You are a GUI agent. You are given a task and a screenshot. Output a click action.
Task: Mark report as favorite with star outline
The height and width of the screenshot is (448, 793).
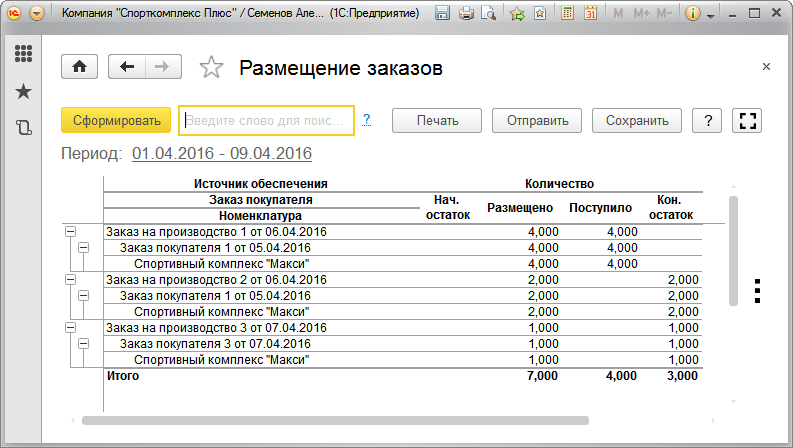click(x=211, y=67)
